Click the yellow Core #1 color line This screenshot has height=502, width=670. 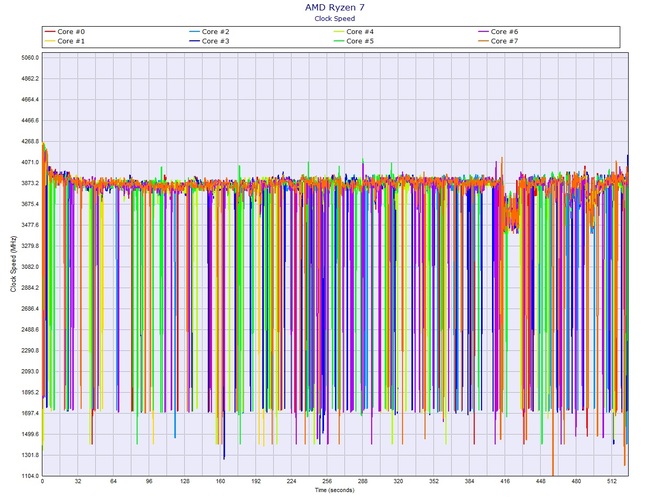[x=50, y=41]
